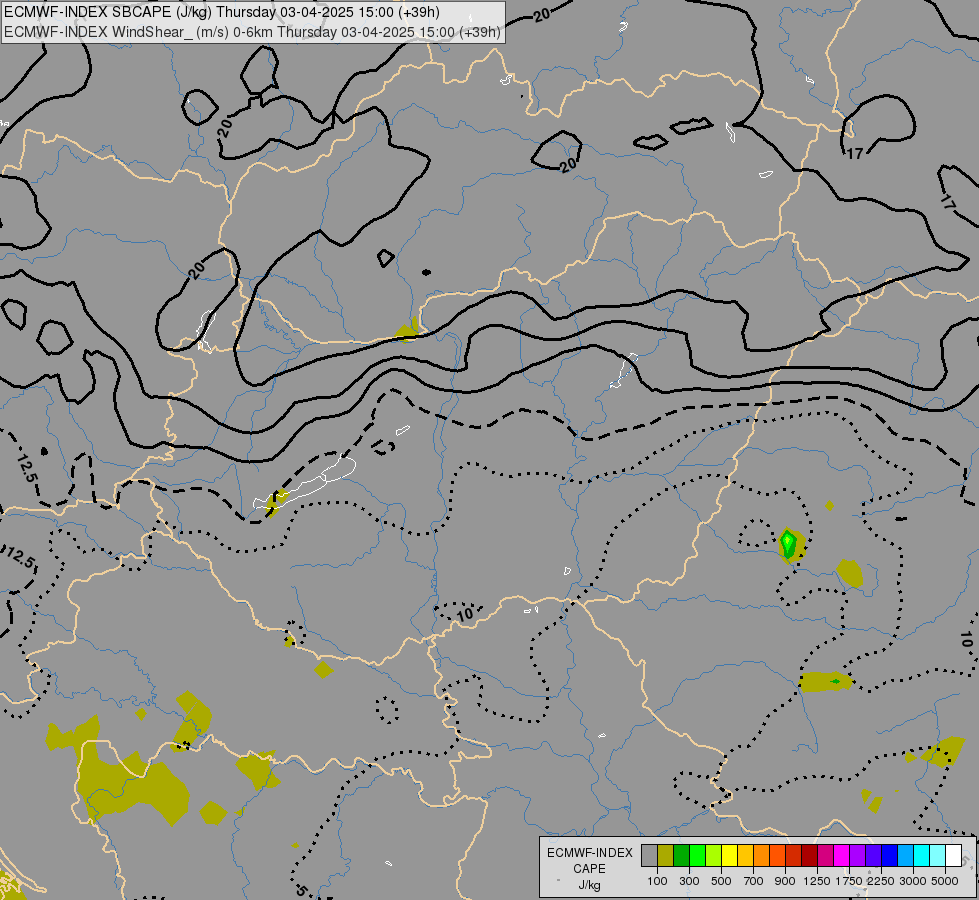
Task: Click the orange legend swatch
Action: click(762, 856)
